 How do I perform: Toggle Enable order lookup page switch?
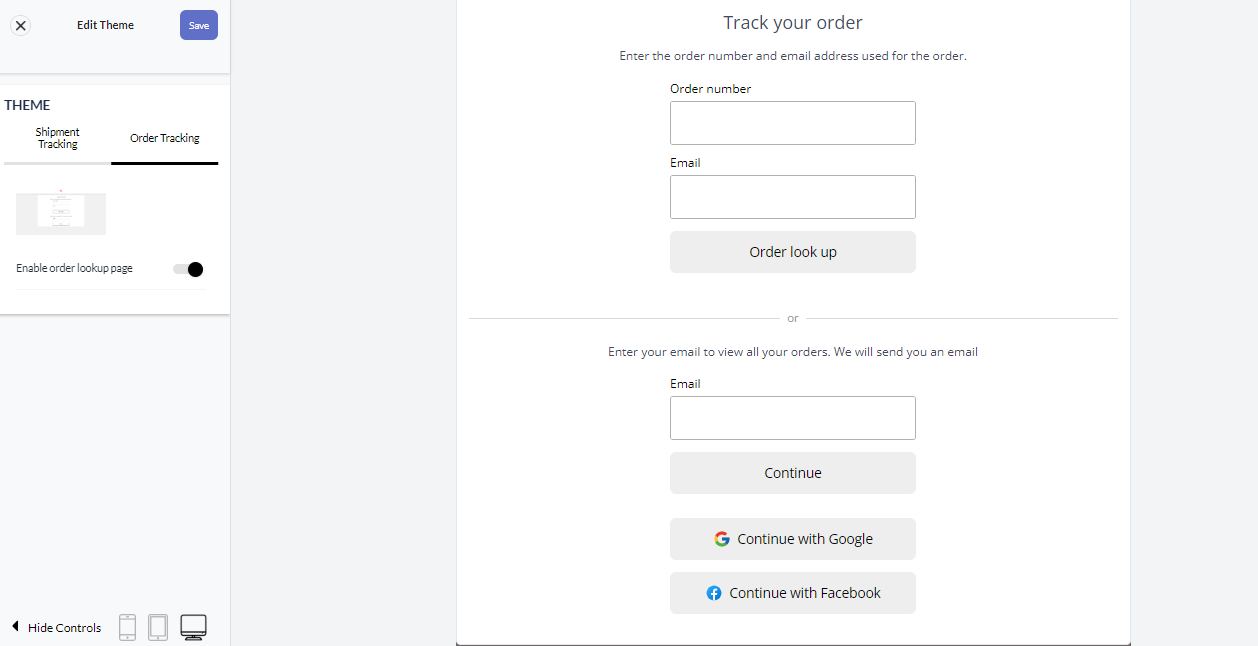tap(188, 269)
